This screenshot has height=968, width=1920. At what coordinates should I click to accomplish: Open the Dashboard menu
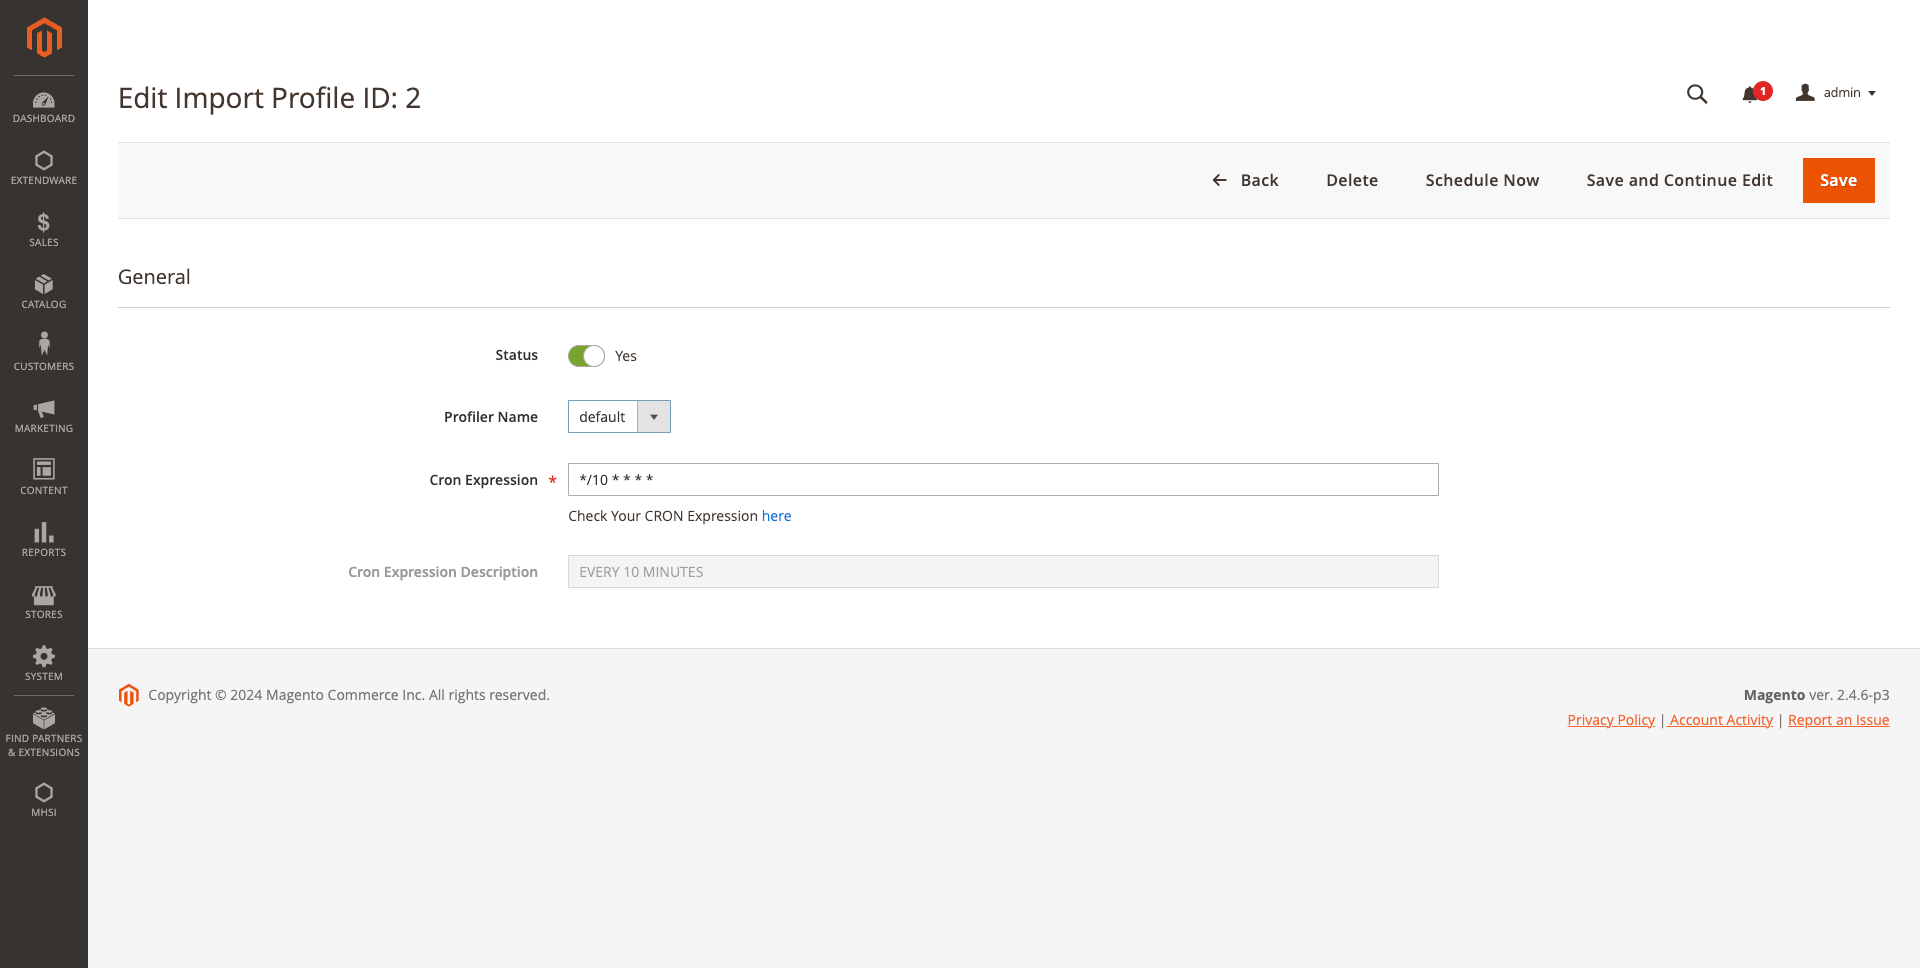tap(44, 107)
